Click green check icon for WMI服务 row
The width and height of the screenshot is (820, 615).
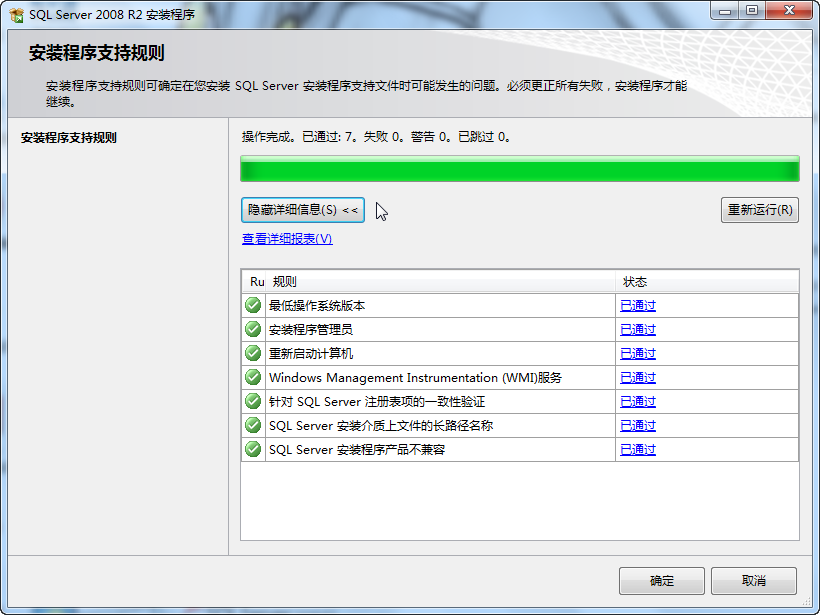click(253, 377)
